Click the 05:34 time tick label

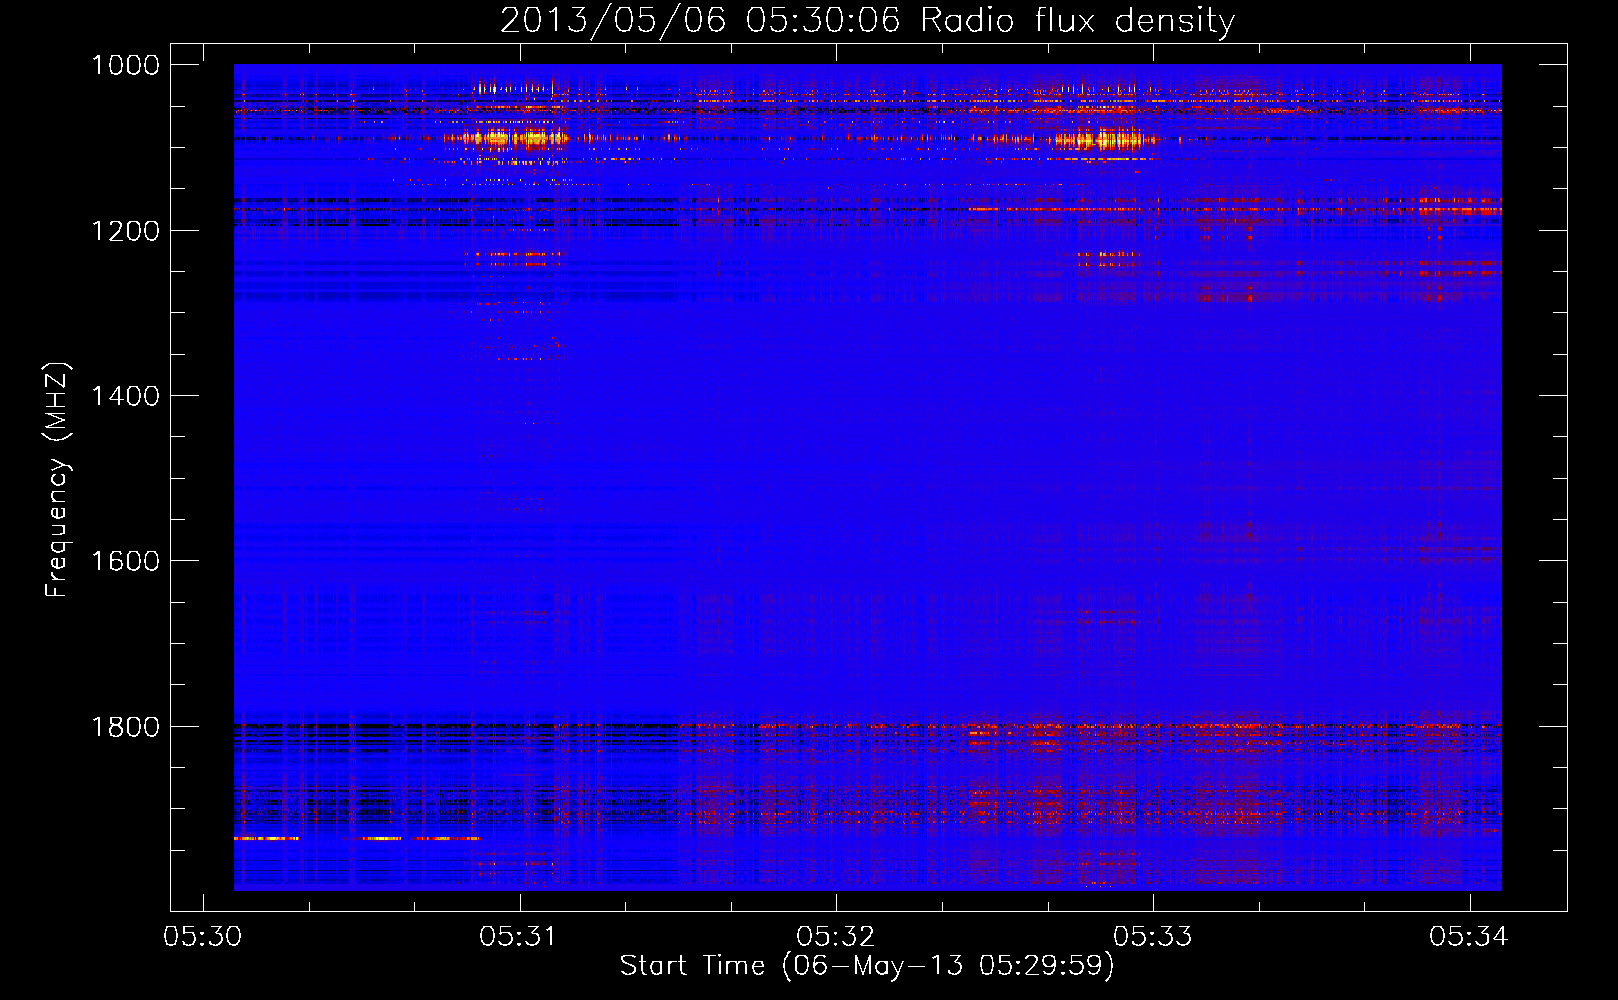[x=1468, y=936]
